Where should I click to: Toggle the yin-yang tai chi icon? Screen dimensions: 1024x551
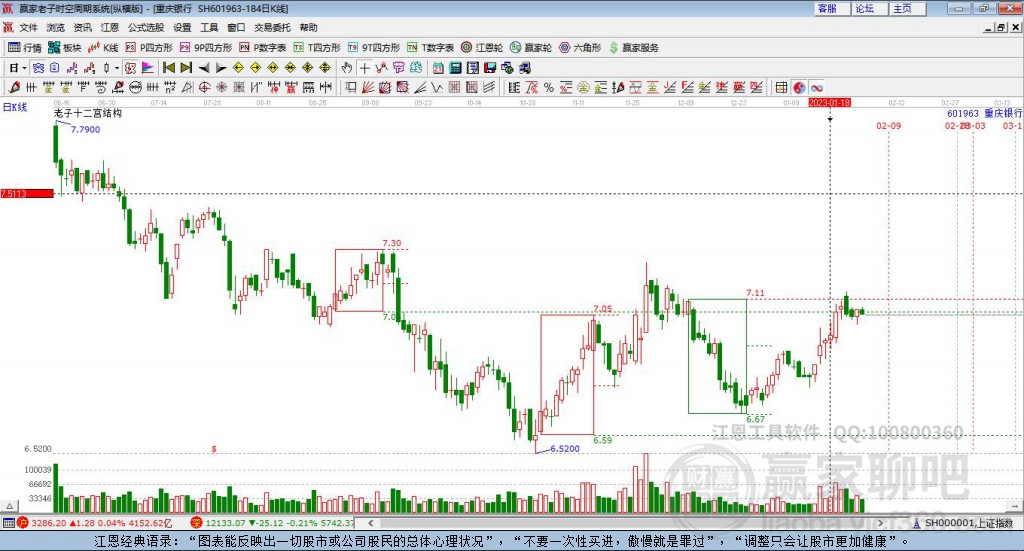(799, 87)
